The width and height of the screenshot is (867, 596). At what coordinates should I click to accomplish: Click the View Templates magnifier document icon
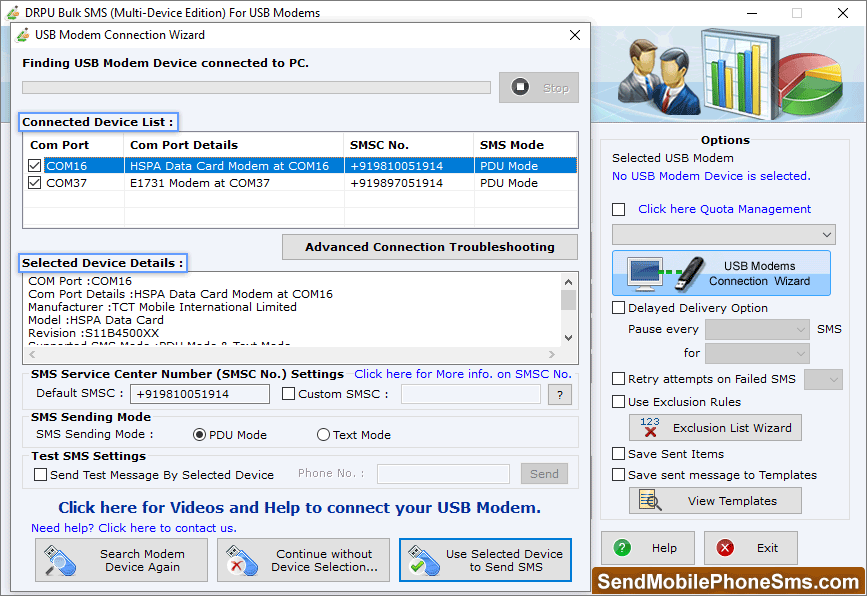tap(650, 500)
